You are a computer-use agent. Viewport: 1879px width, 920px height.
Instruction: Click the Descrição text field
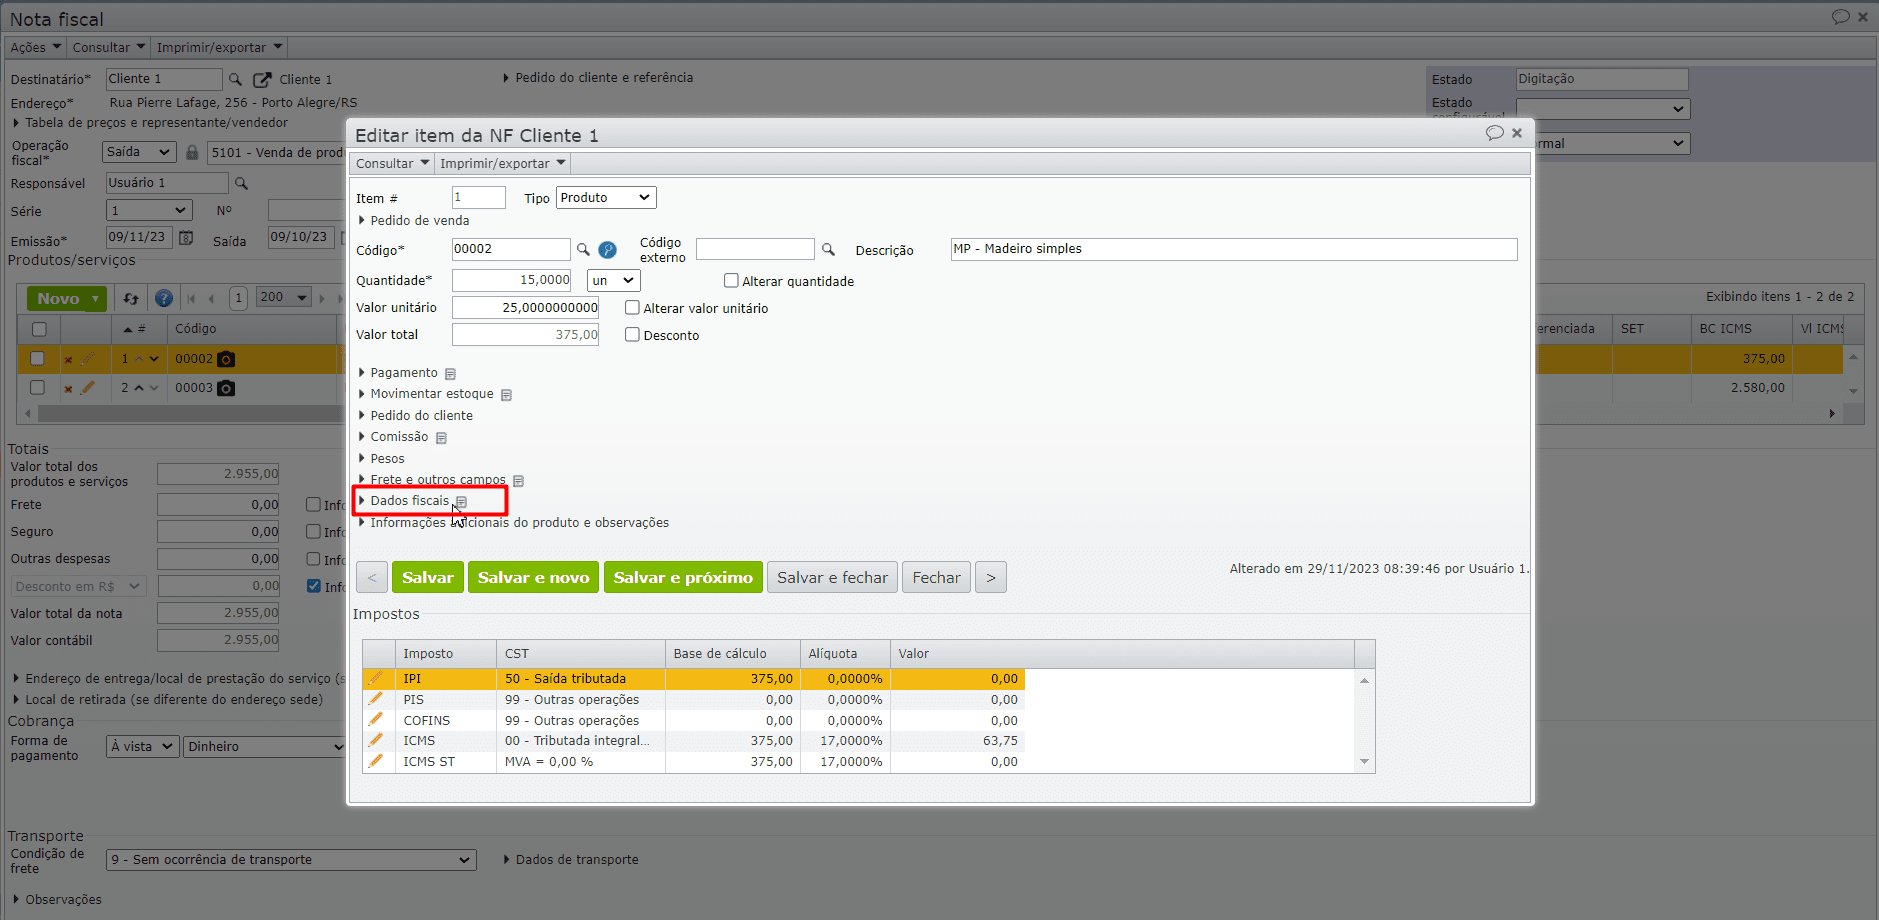(x=1233, y=249)
